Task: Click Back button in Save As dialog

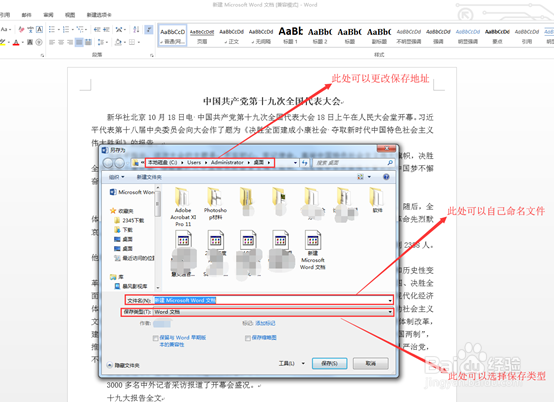Action: tap(108, 163)
